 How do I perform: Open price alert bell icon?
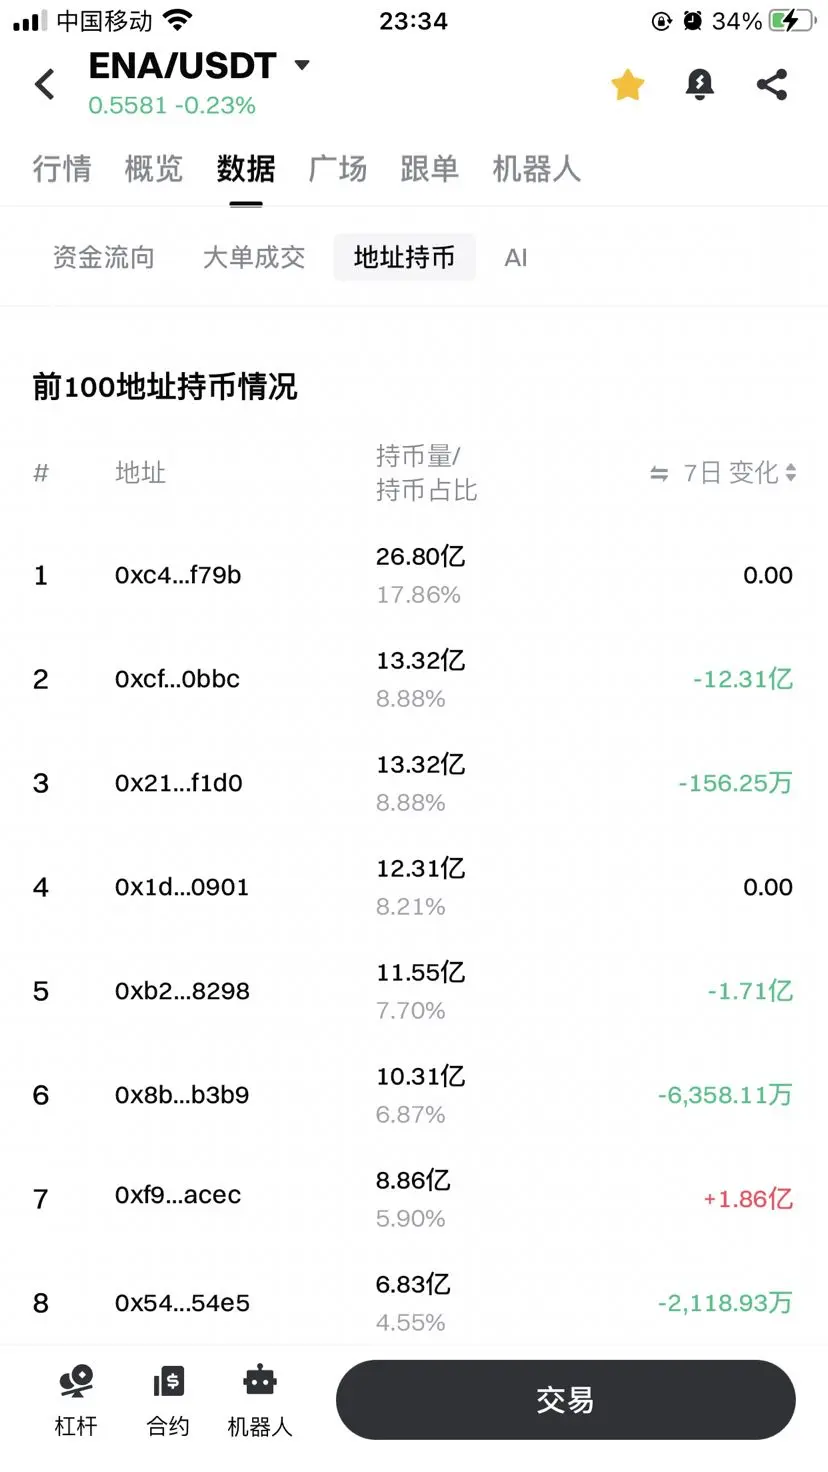(700, 85)
